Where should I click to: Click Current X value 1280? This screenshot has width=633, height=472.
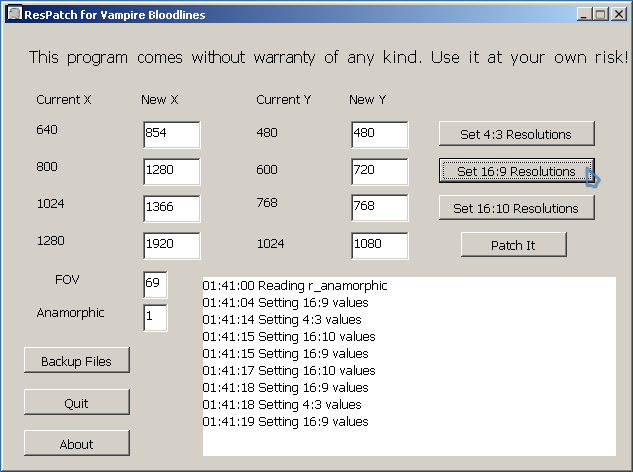50,241
